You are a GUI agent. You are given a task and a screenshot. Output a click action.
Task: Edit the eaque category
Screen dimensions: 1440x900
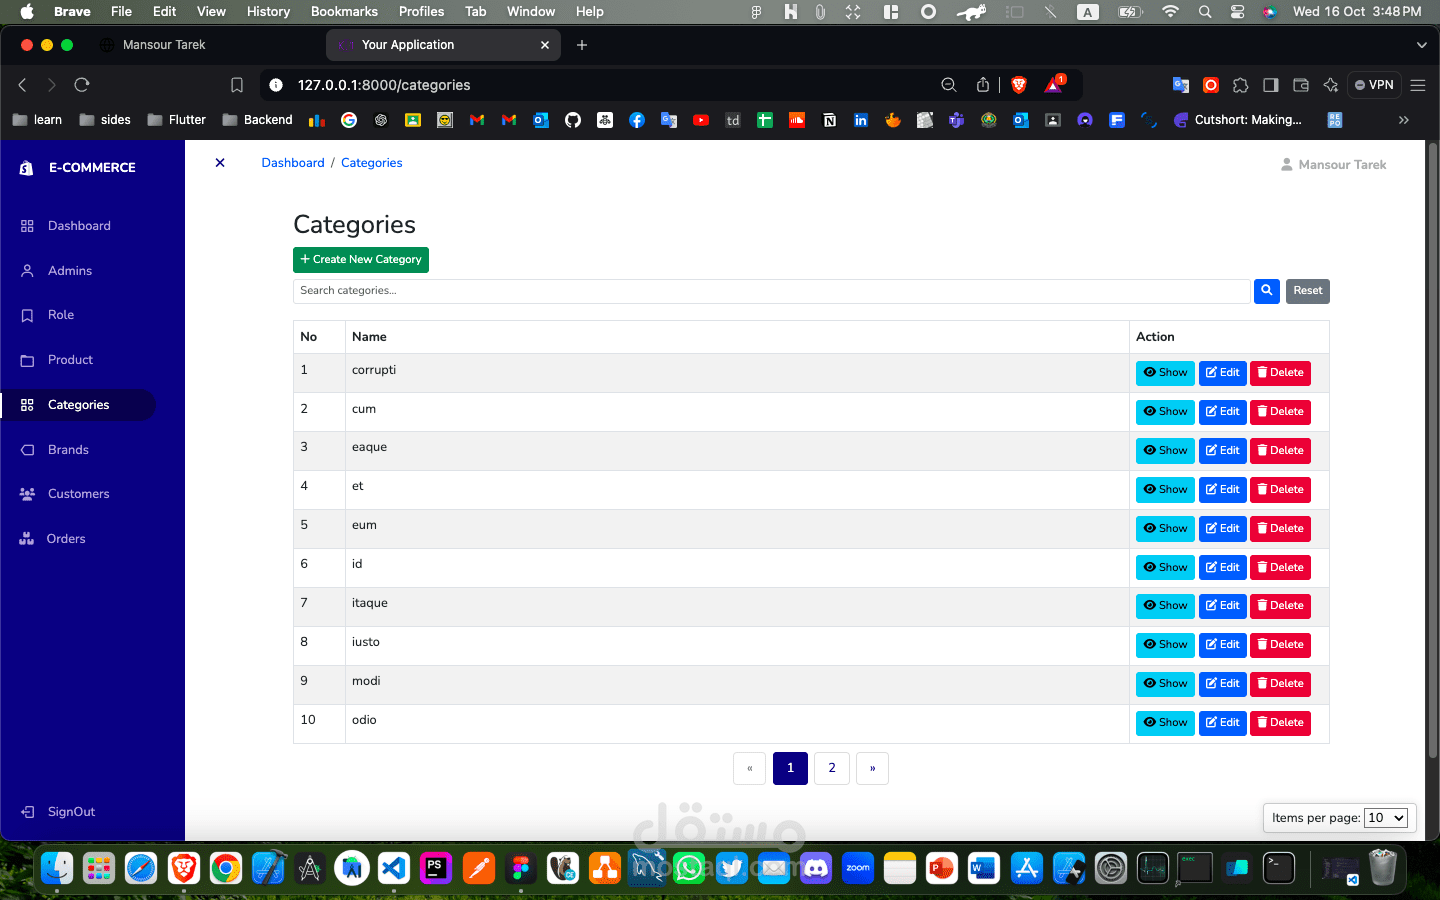pos(1222,451)
